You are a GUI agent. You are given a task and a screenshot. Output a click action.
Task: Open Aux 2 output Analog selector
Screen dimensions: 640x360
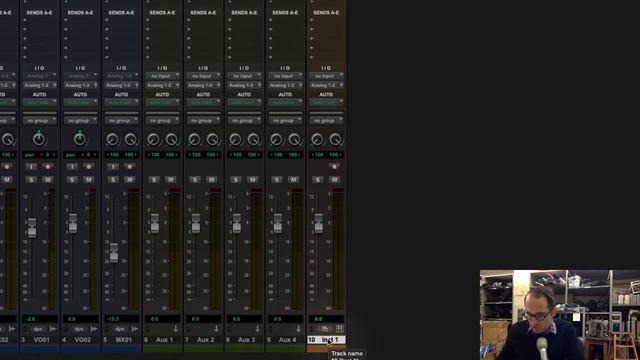(203, 85)
